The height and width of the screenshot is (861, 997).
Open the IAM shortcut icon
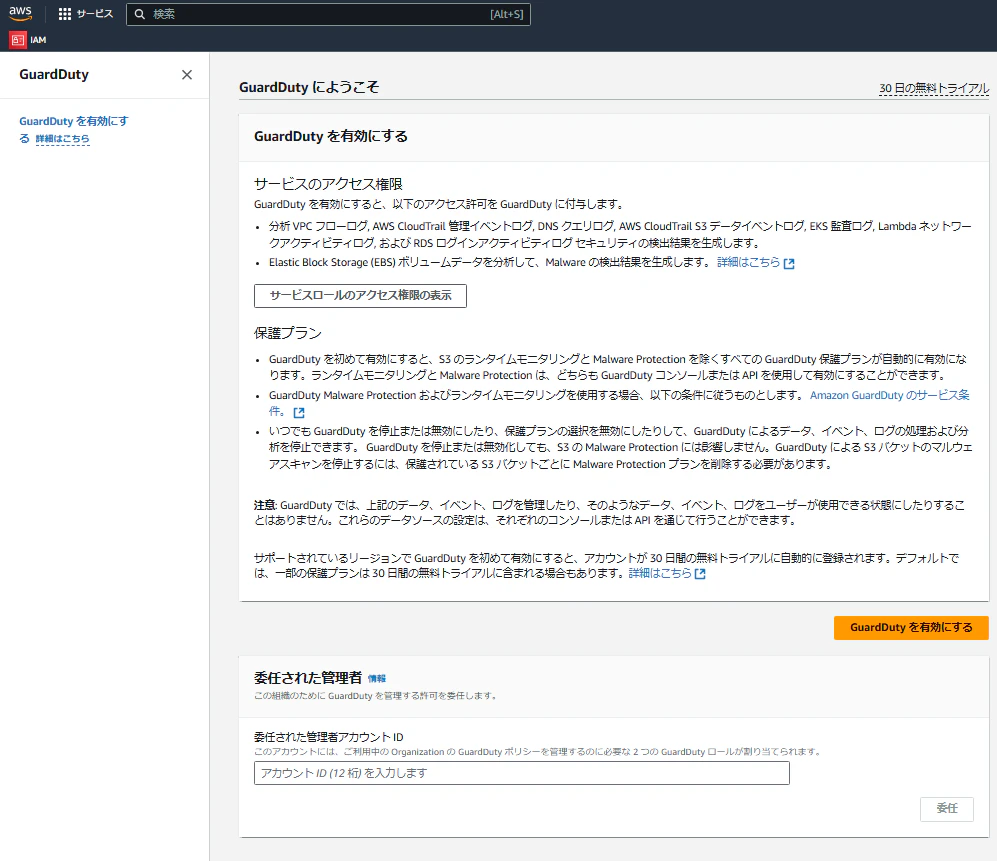(18, 39)
